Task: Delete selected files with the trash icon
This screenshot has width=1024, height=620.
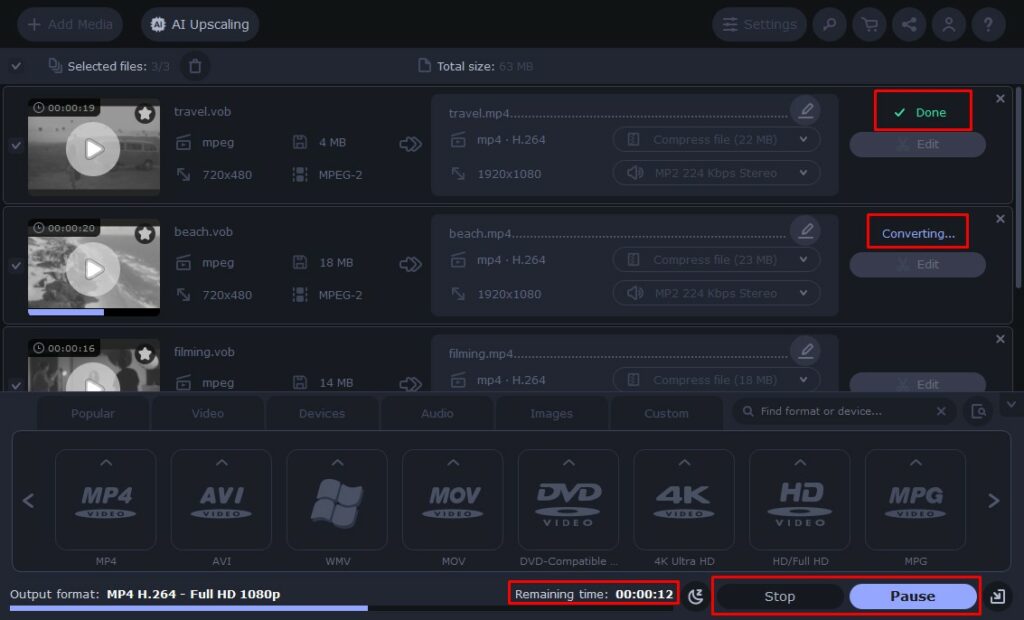Action: coord(195,66)
